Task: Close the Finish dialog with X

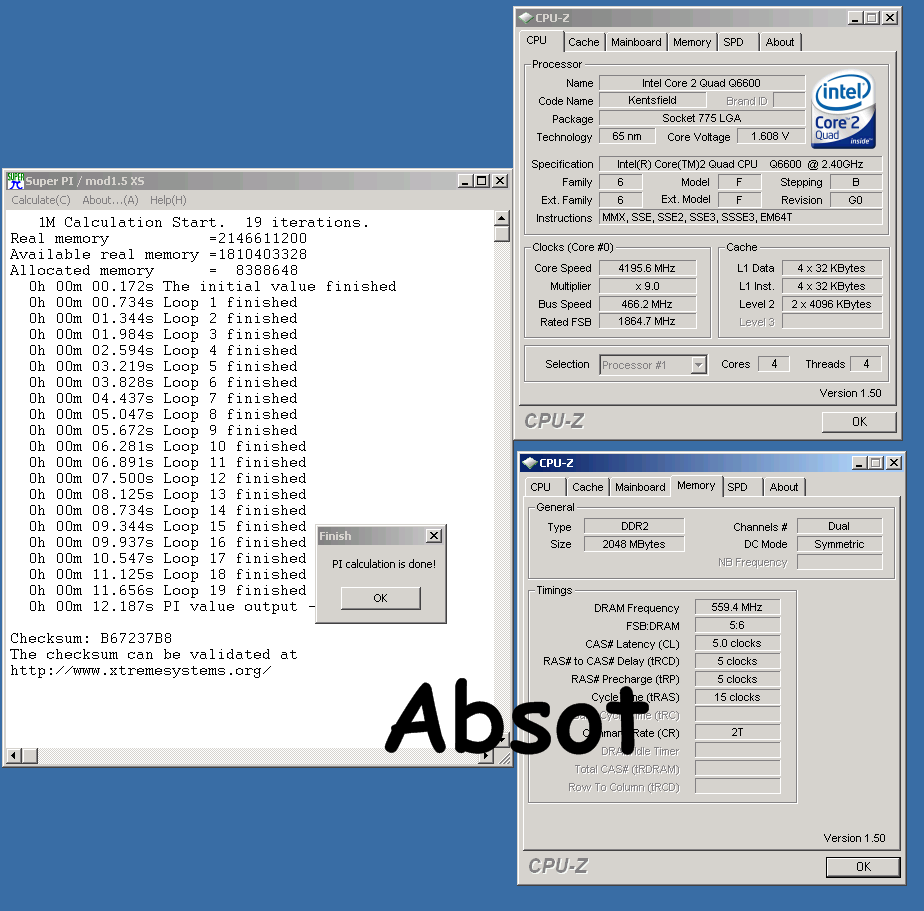Action: click(434, 536)
